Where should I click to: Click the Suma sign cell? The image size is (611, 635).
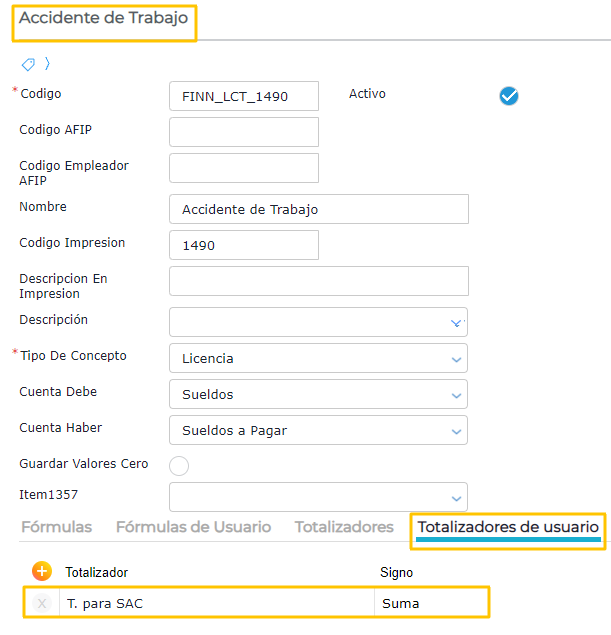tap(430, 603)
